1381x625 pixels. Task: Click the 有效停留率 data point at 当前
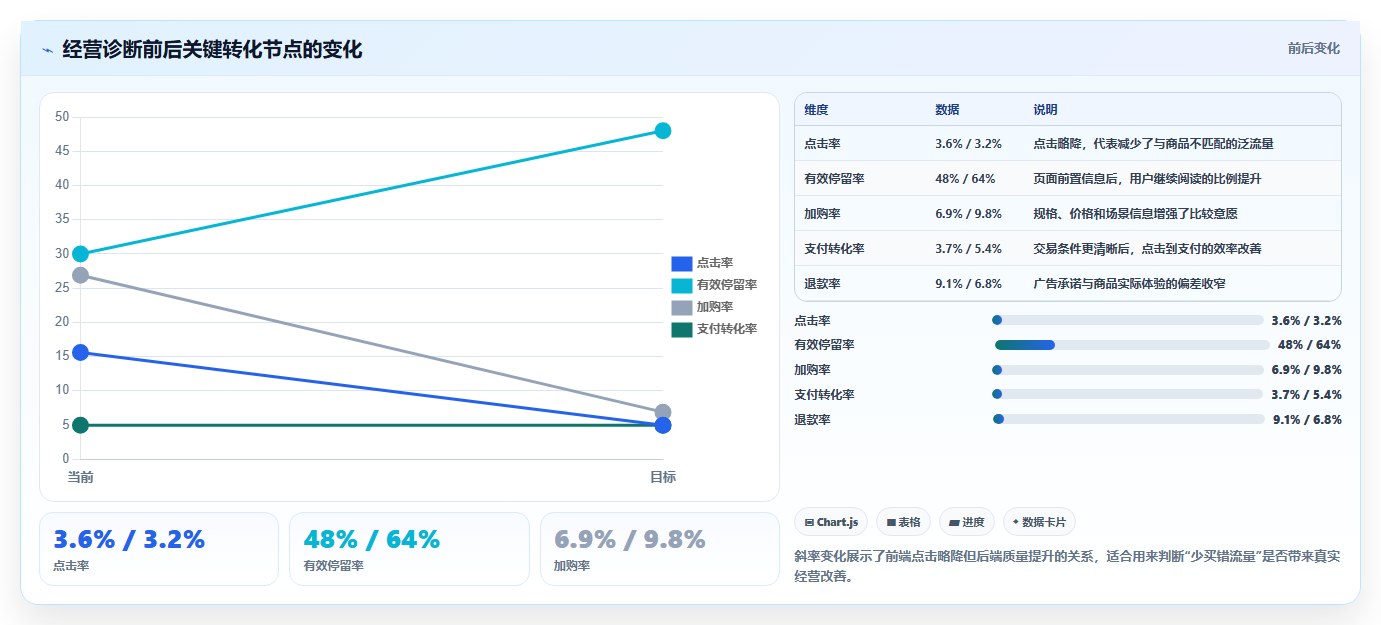pos(80,254)
